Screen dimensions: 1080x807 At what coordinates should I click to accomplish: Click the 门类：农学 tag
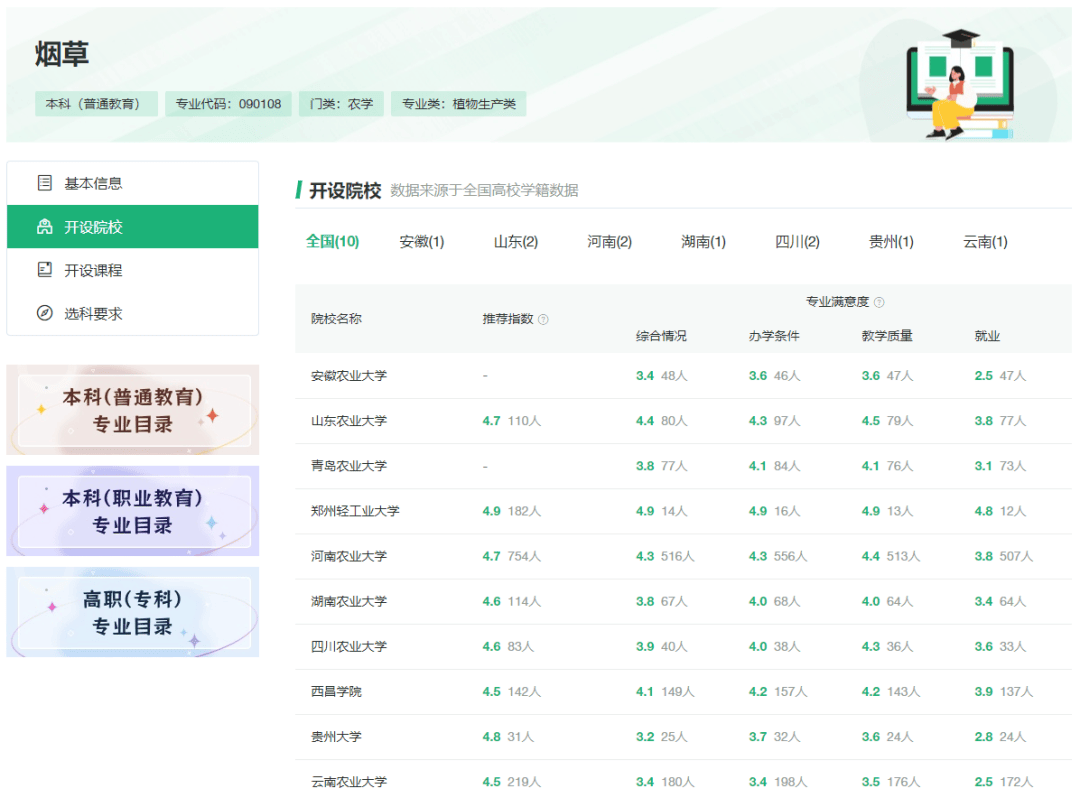coord(341,104)
